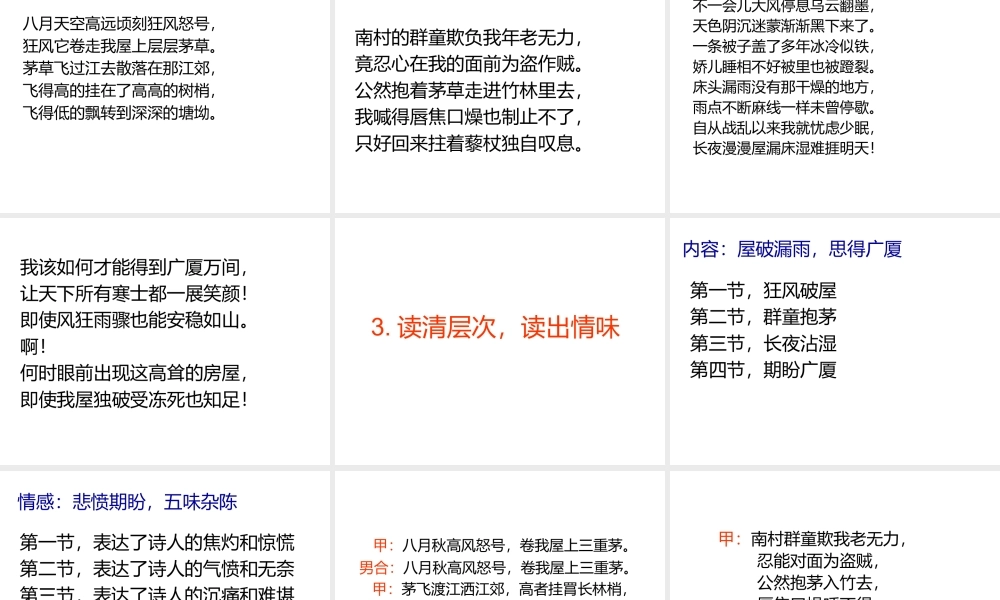Click the line '天色阴沉迷蒙渐渐黑下来了'
This screenshot has width=1000, height=600.
point(784,26)
